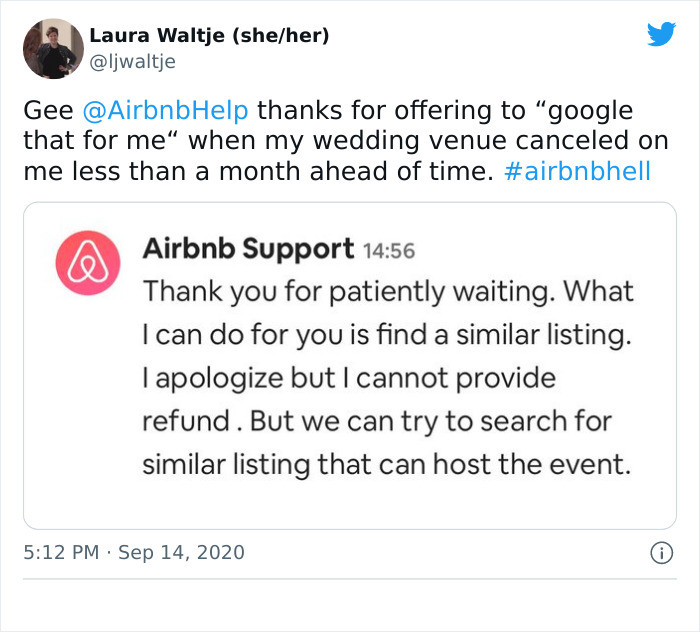Image resolution: width=700 pixels, height=632 pixels.
Task: Open Laura Waltje's profile photo
Action: coord(53,48)
